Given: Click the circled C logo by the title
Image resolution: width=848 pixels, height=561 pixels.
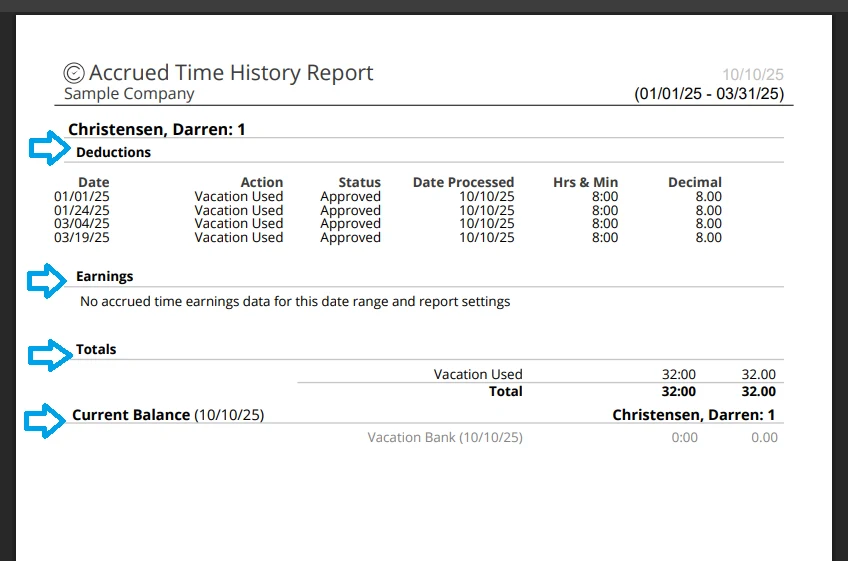Looking at the screenshot, I should [74, 73].
